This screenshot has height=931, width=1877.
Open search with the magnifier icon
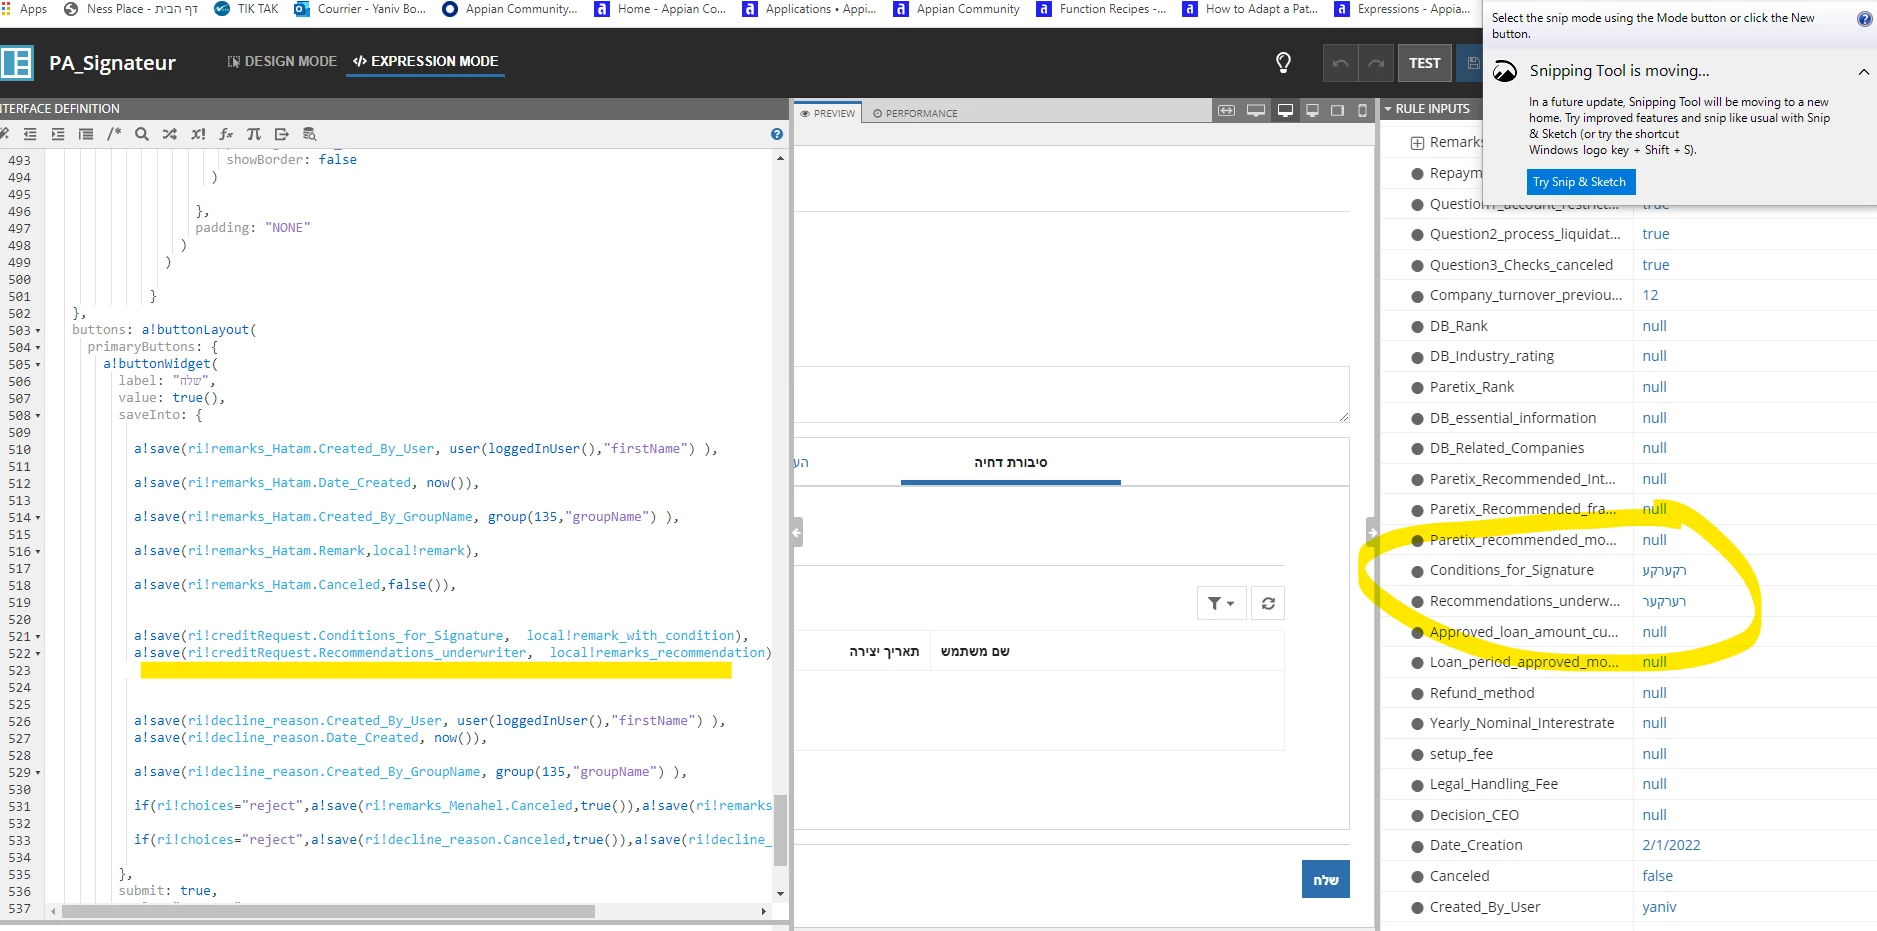click(x=142, y=134)
